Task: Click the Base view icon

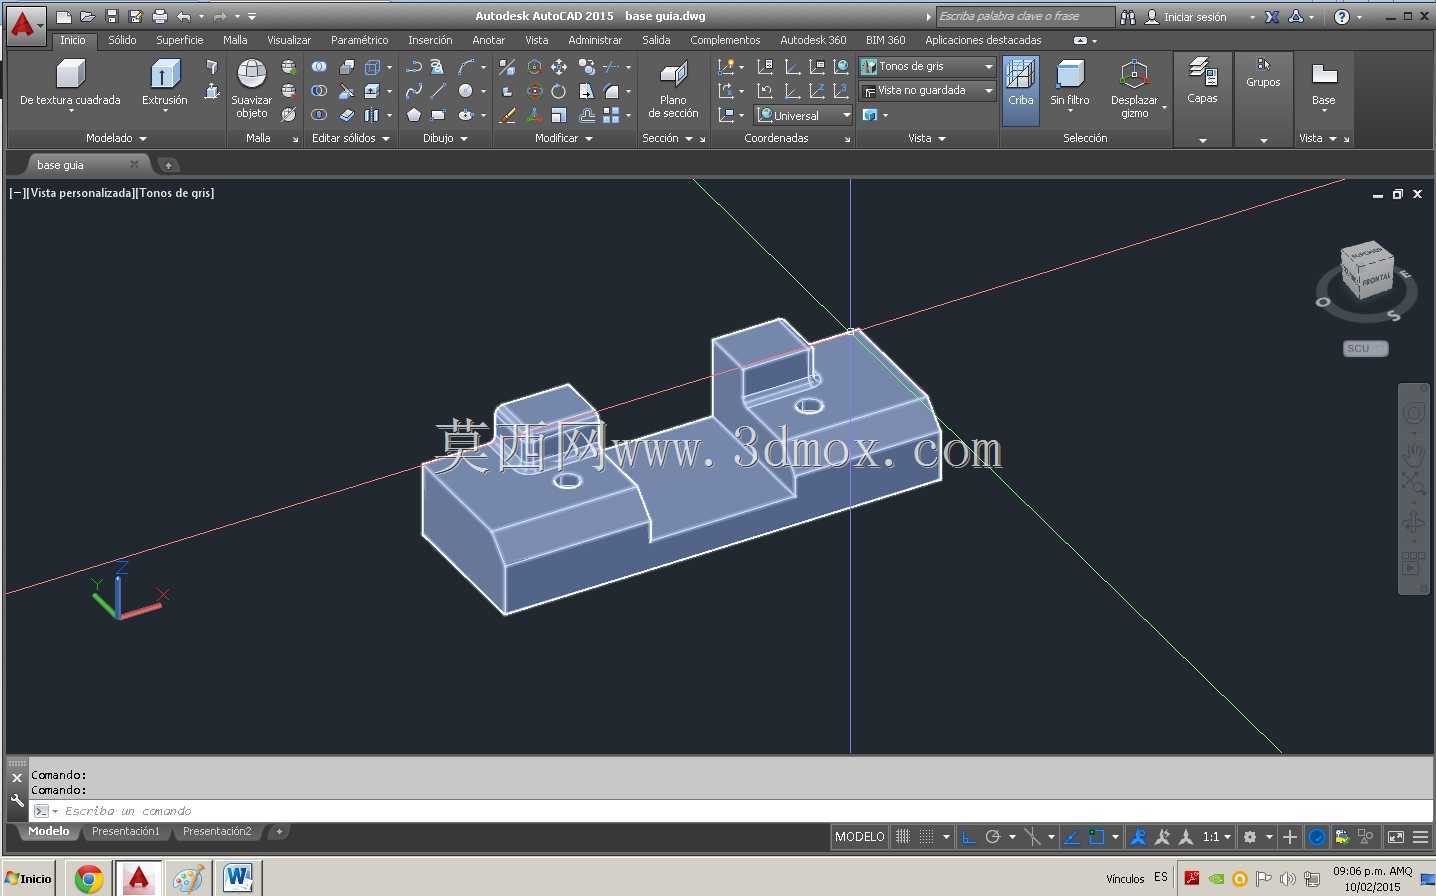Action: point(1323,82)
